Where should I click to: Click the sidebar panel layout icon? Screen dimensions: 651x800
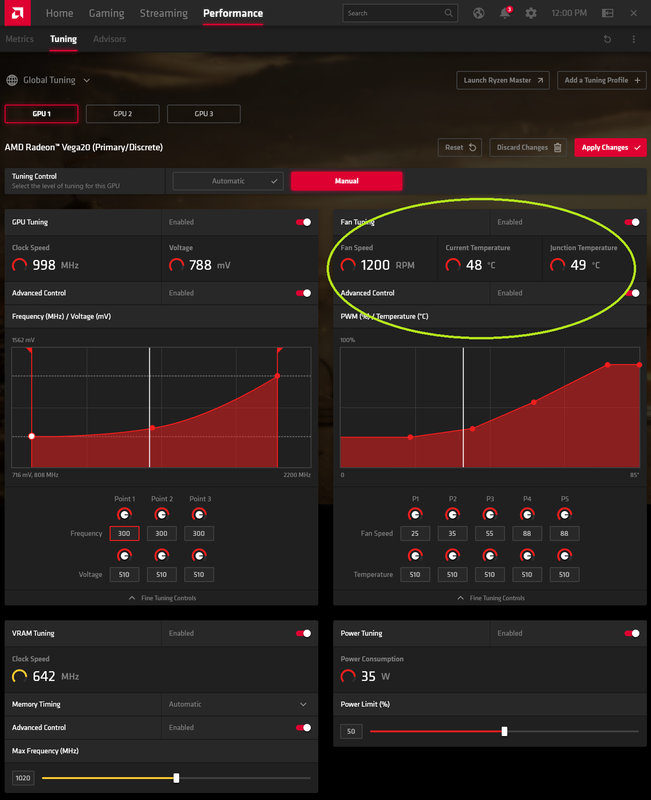click(x=608, y=13)
